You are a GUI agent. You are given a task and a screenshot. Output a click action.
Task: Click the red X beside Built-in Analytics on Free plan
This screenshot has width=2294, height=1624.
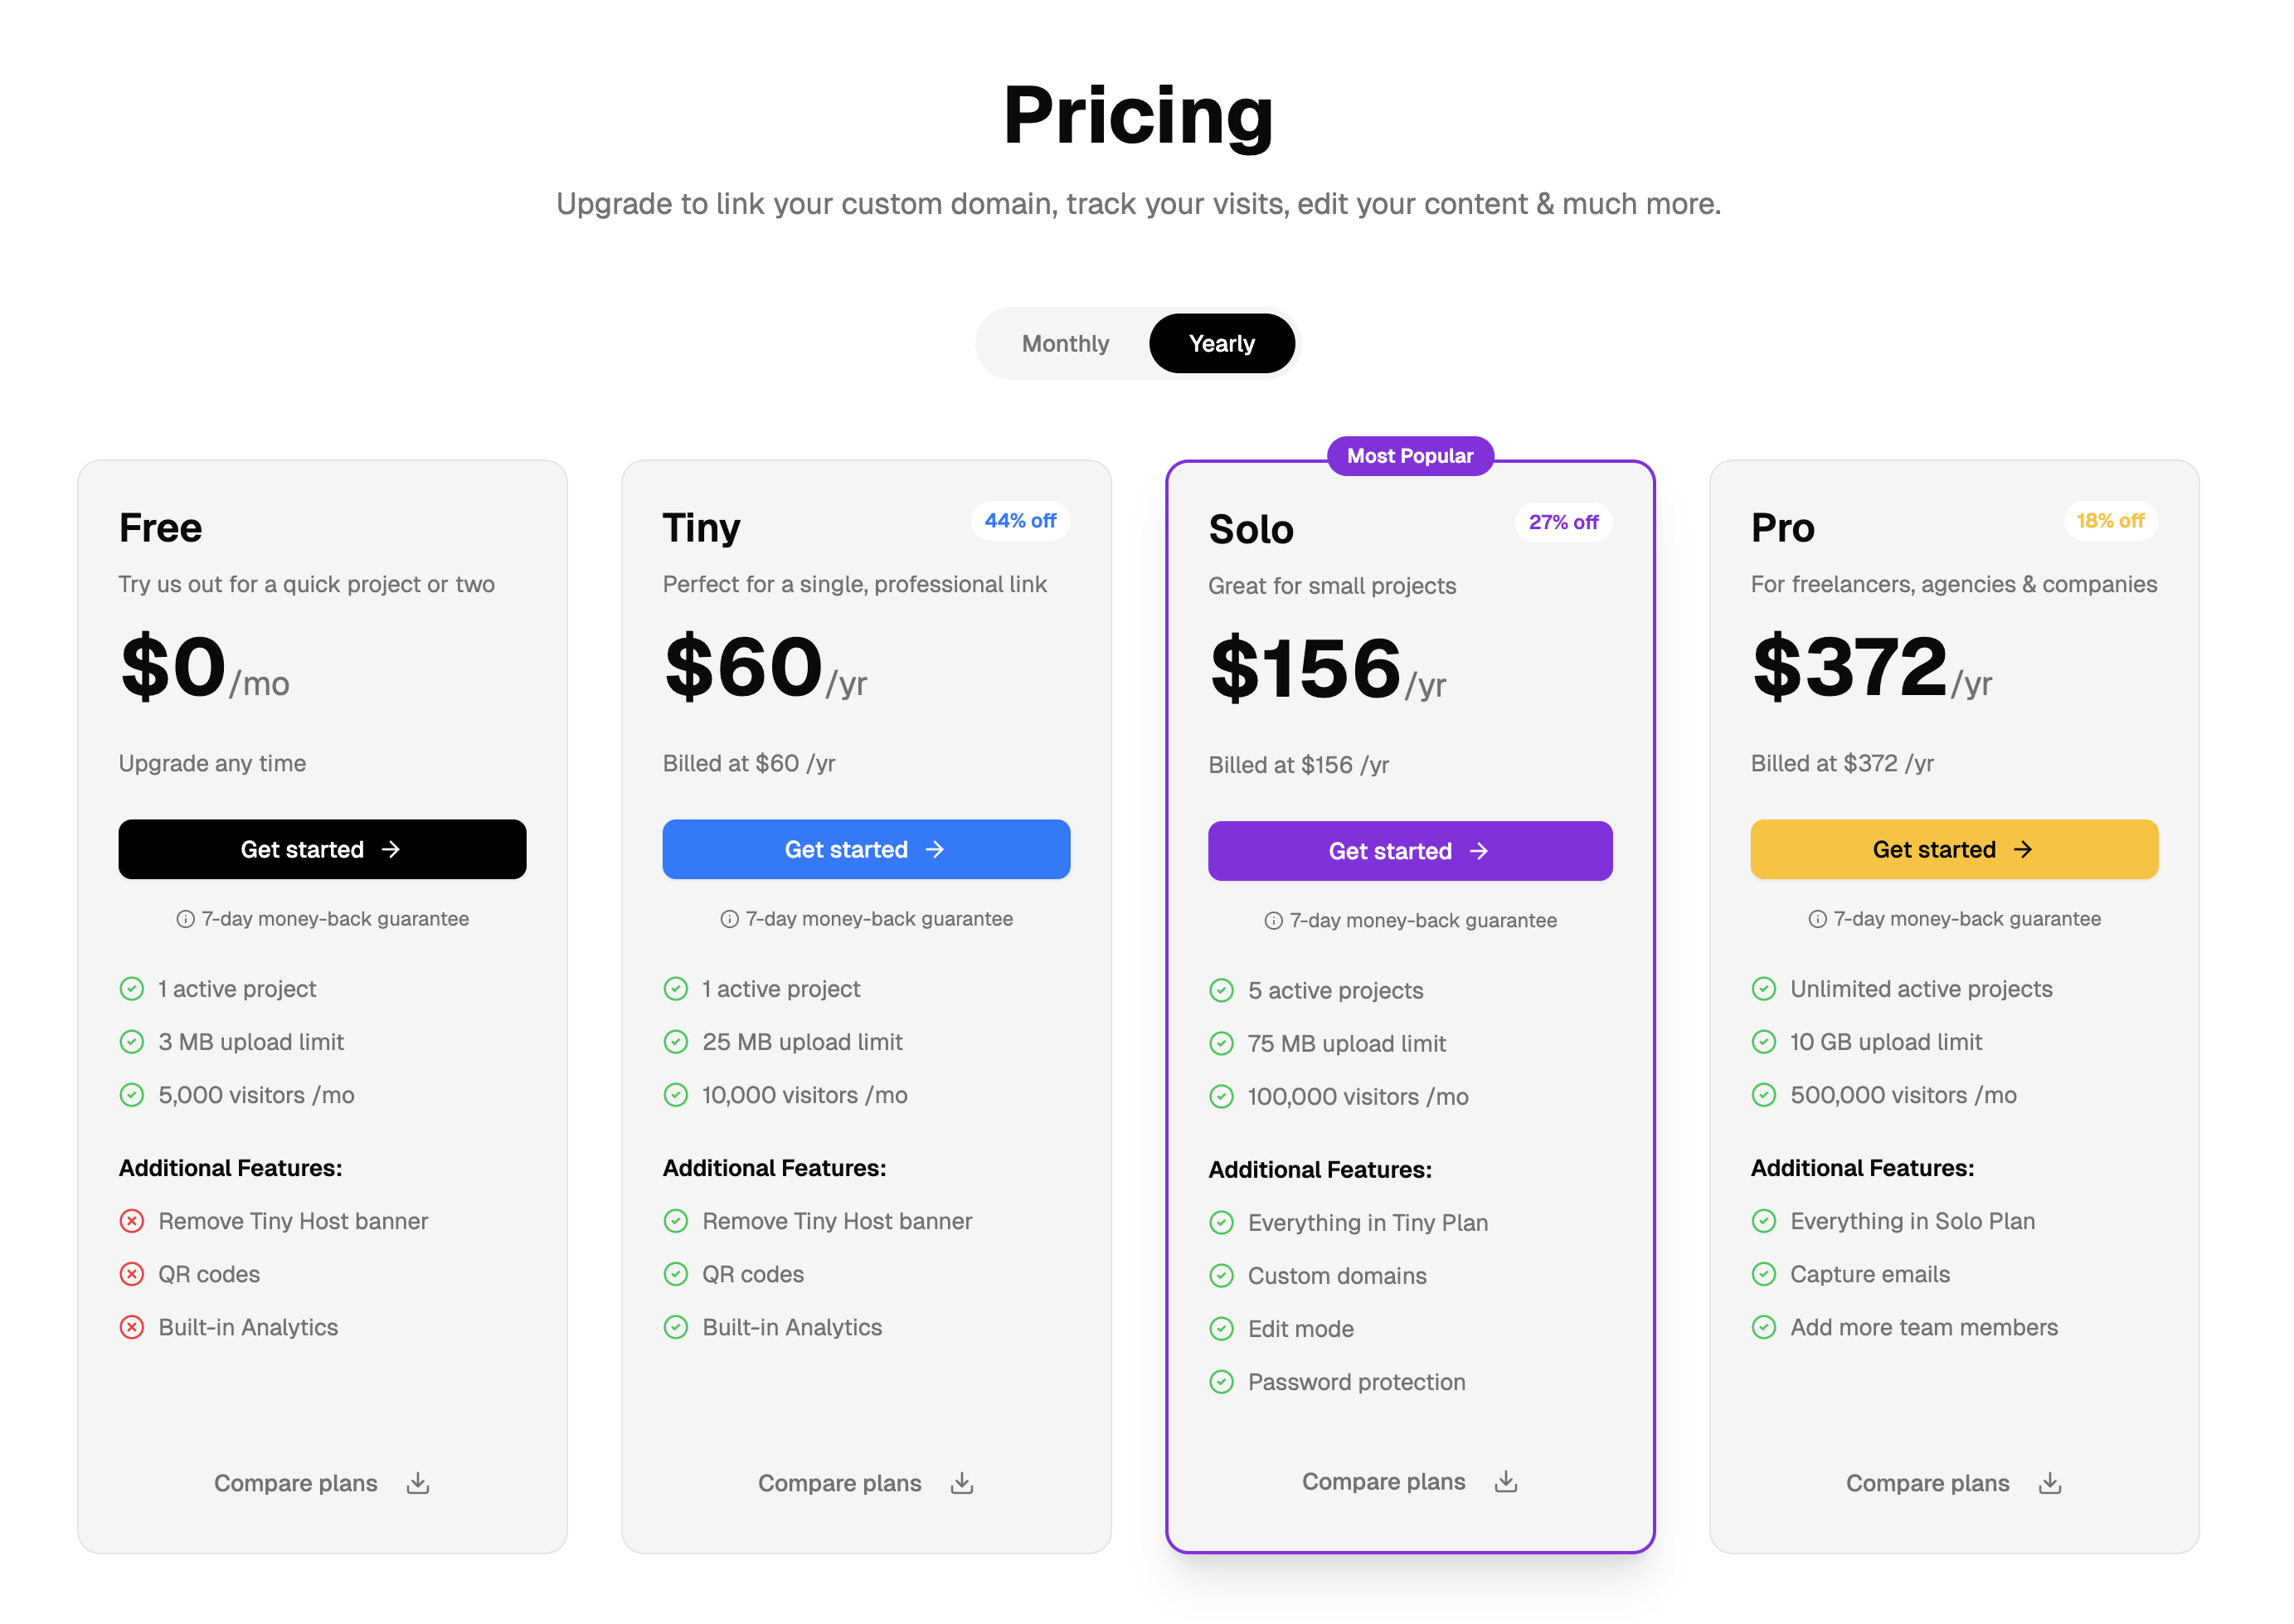point(133,1327)
